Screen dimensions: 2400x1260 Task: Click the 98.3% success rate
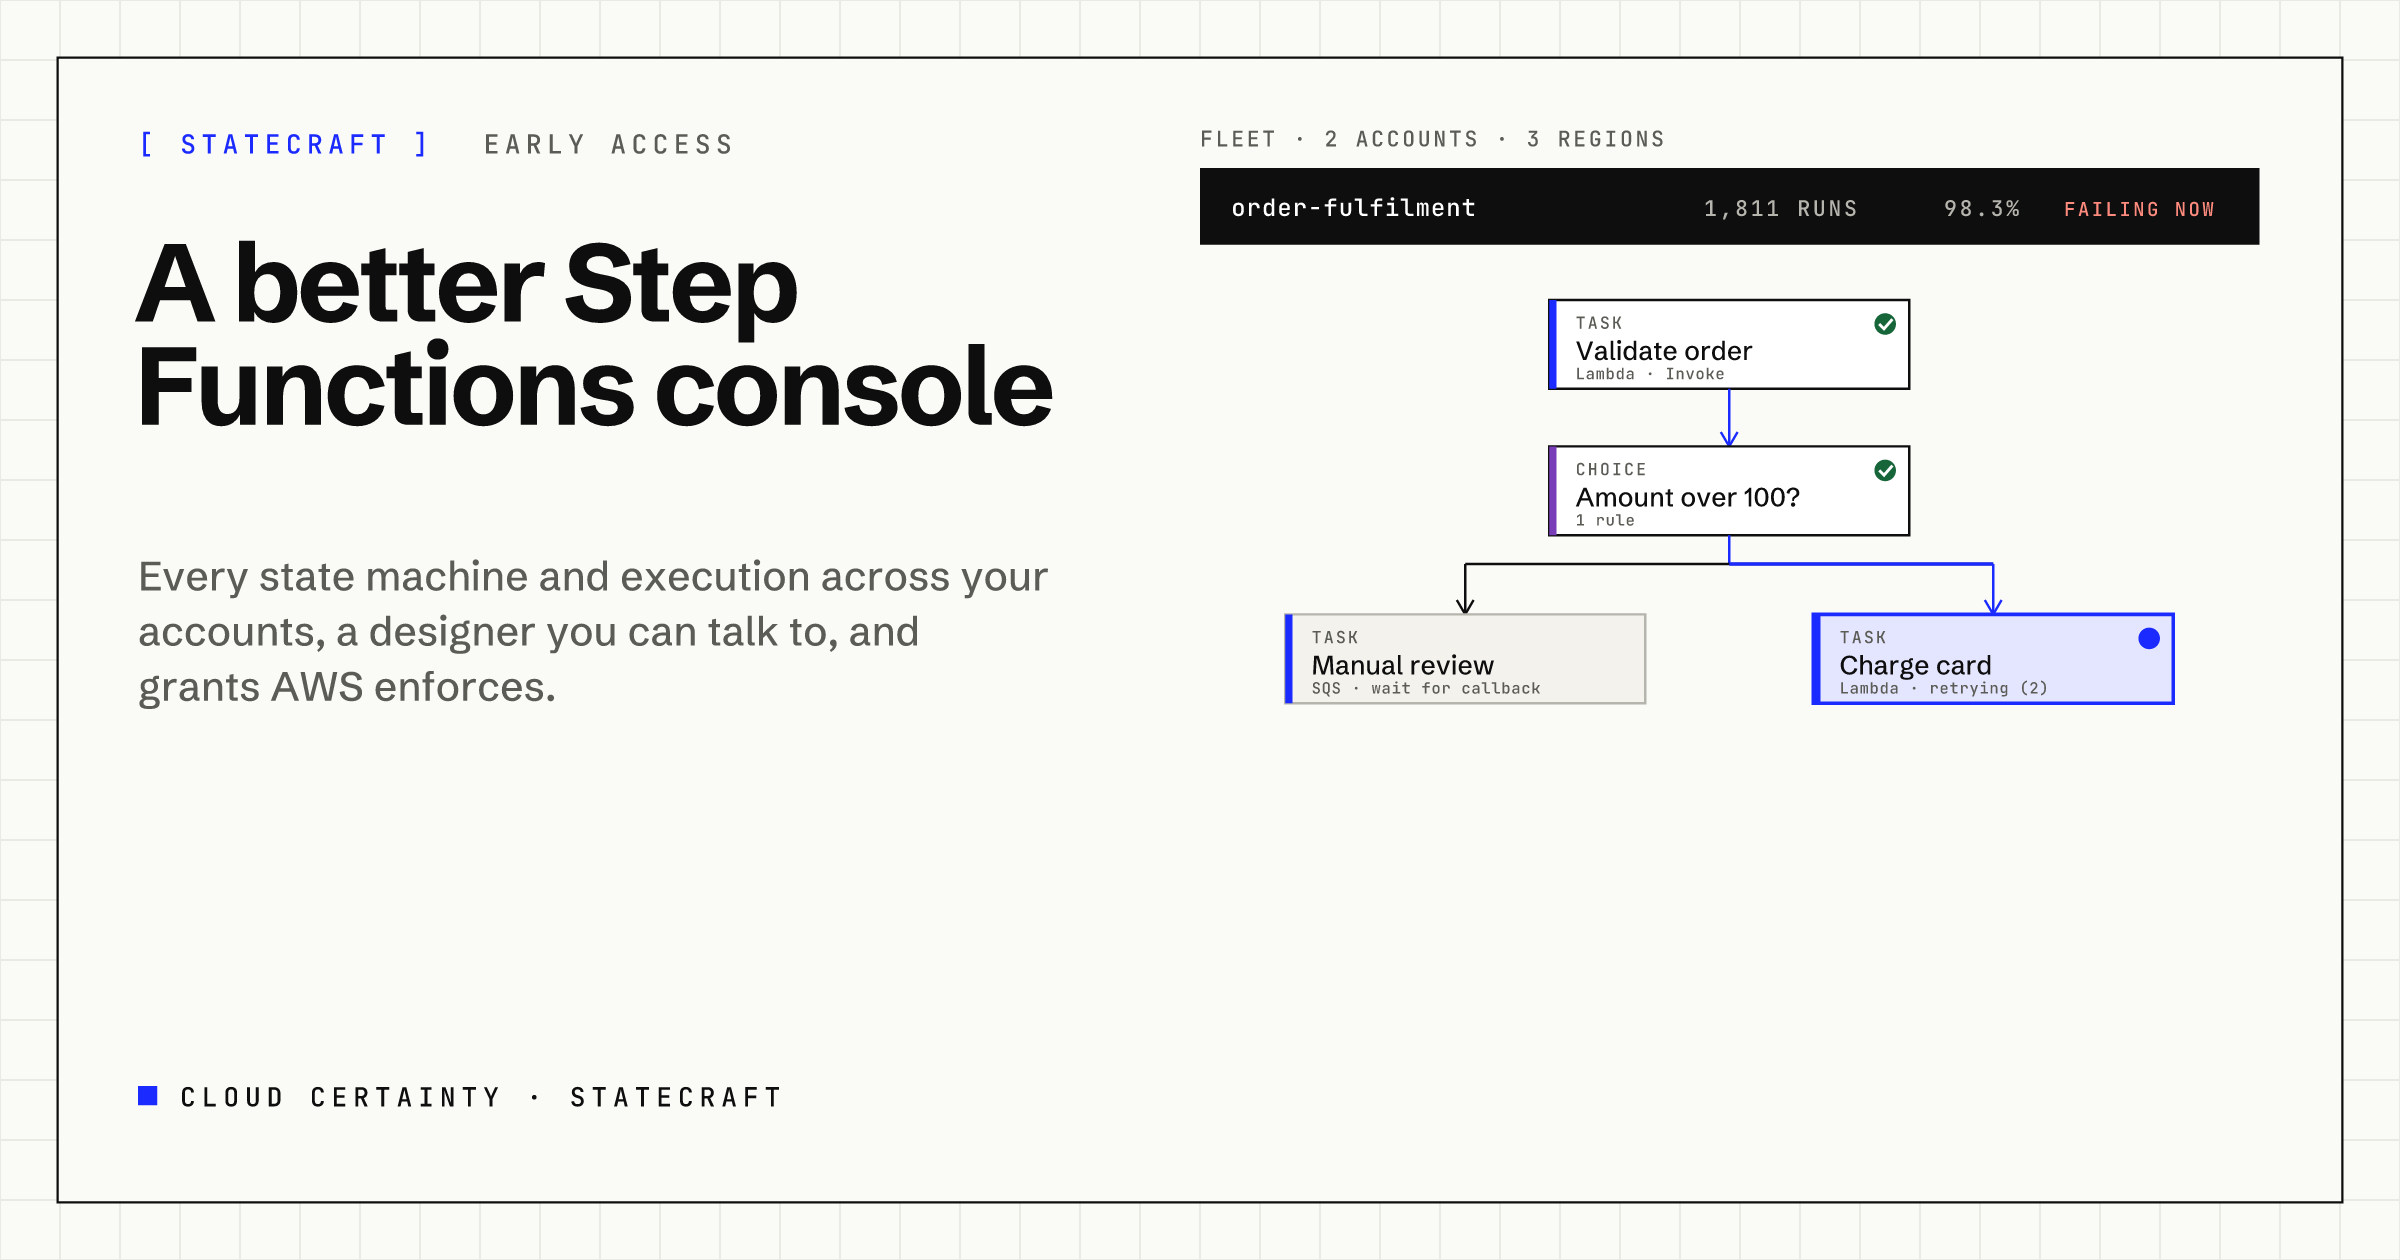[1981, 209]
